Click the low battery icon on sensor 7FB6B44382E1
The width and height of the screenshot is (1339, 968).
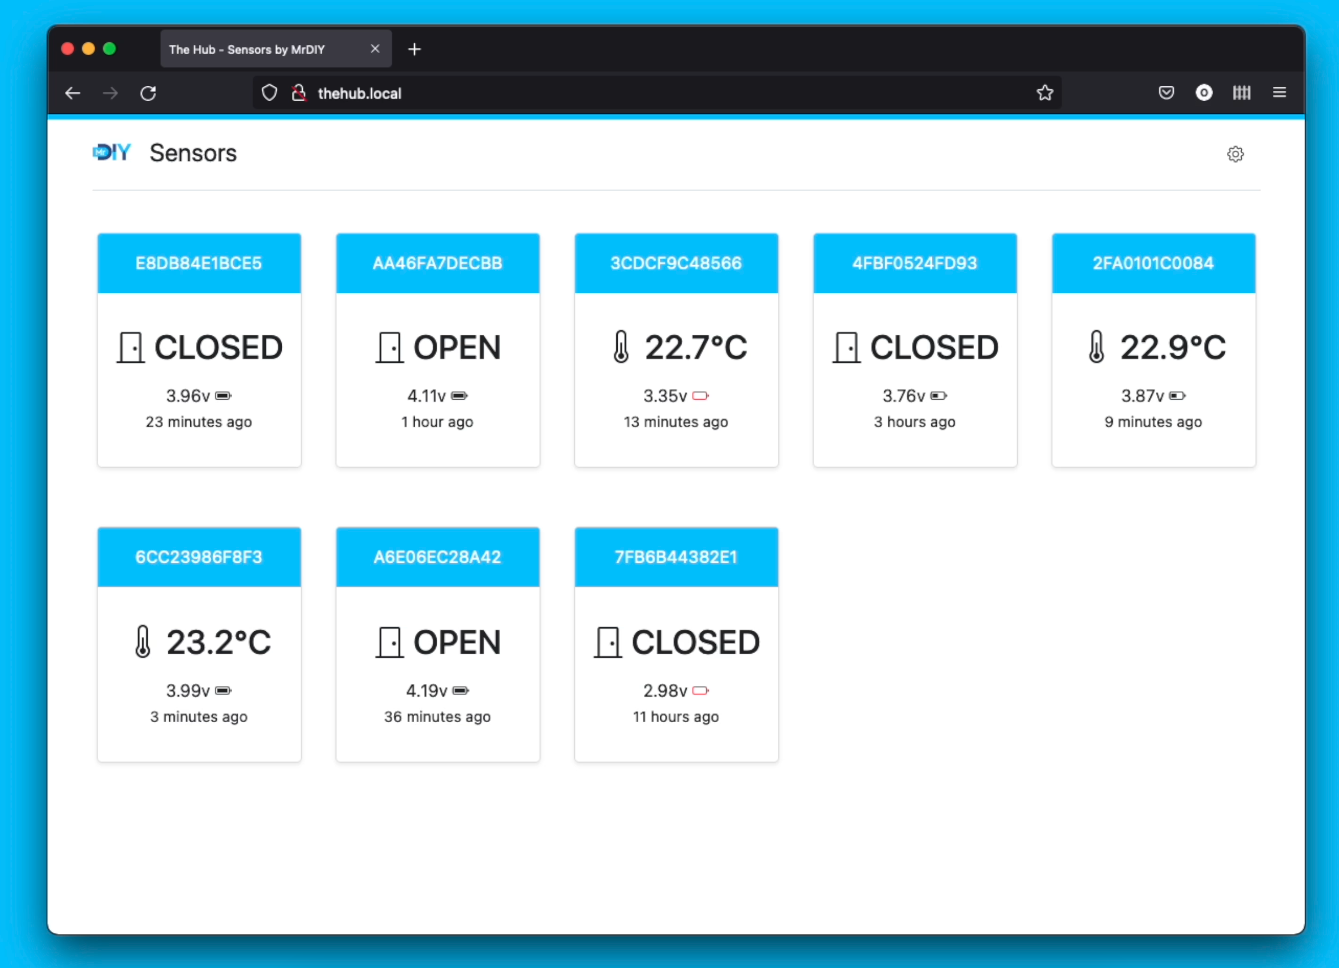tap(701, 690)
